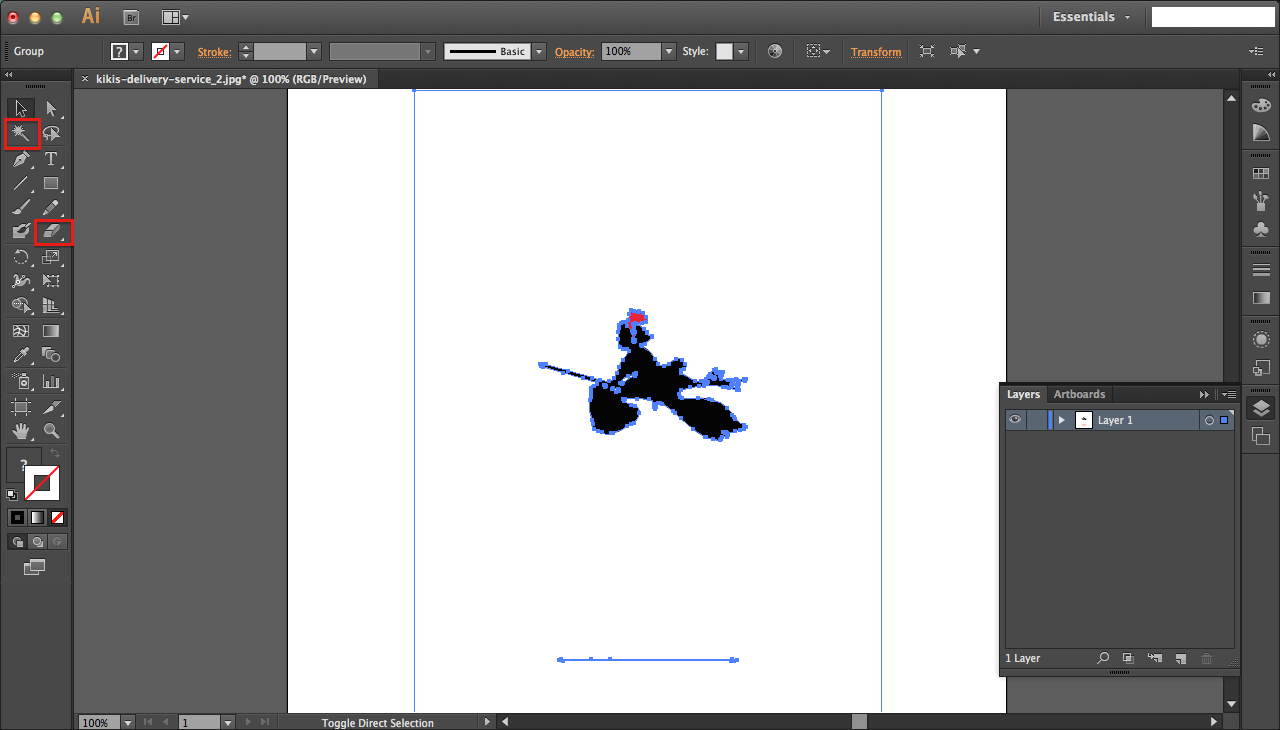Open the stroke weight dropdown arrow
The width and height of the screenshot is (1280, 730).
point(314,51)
